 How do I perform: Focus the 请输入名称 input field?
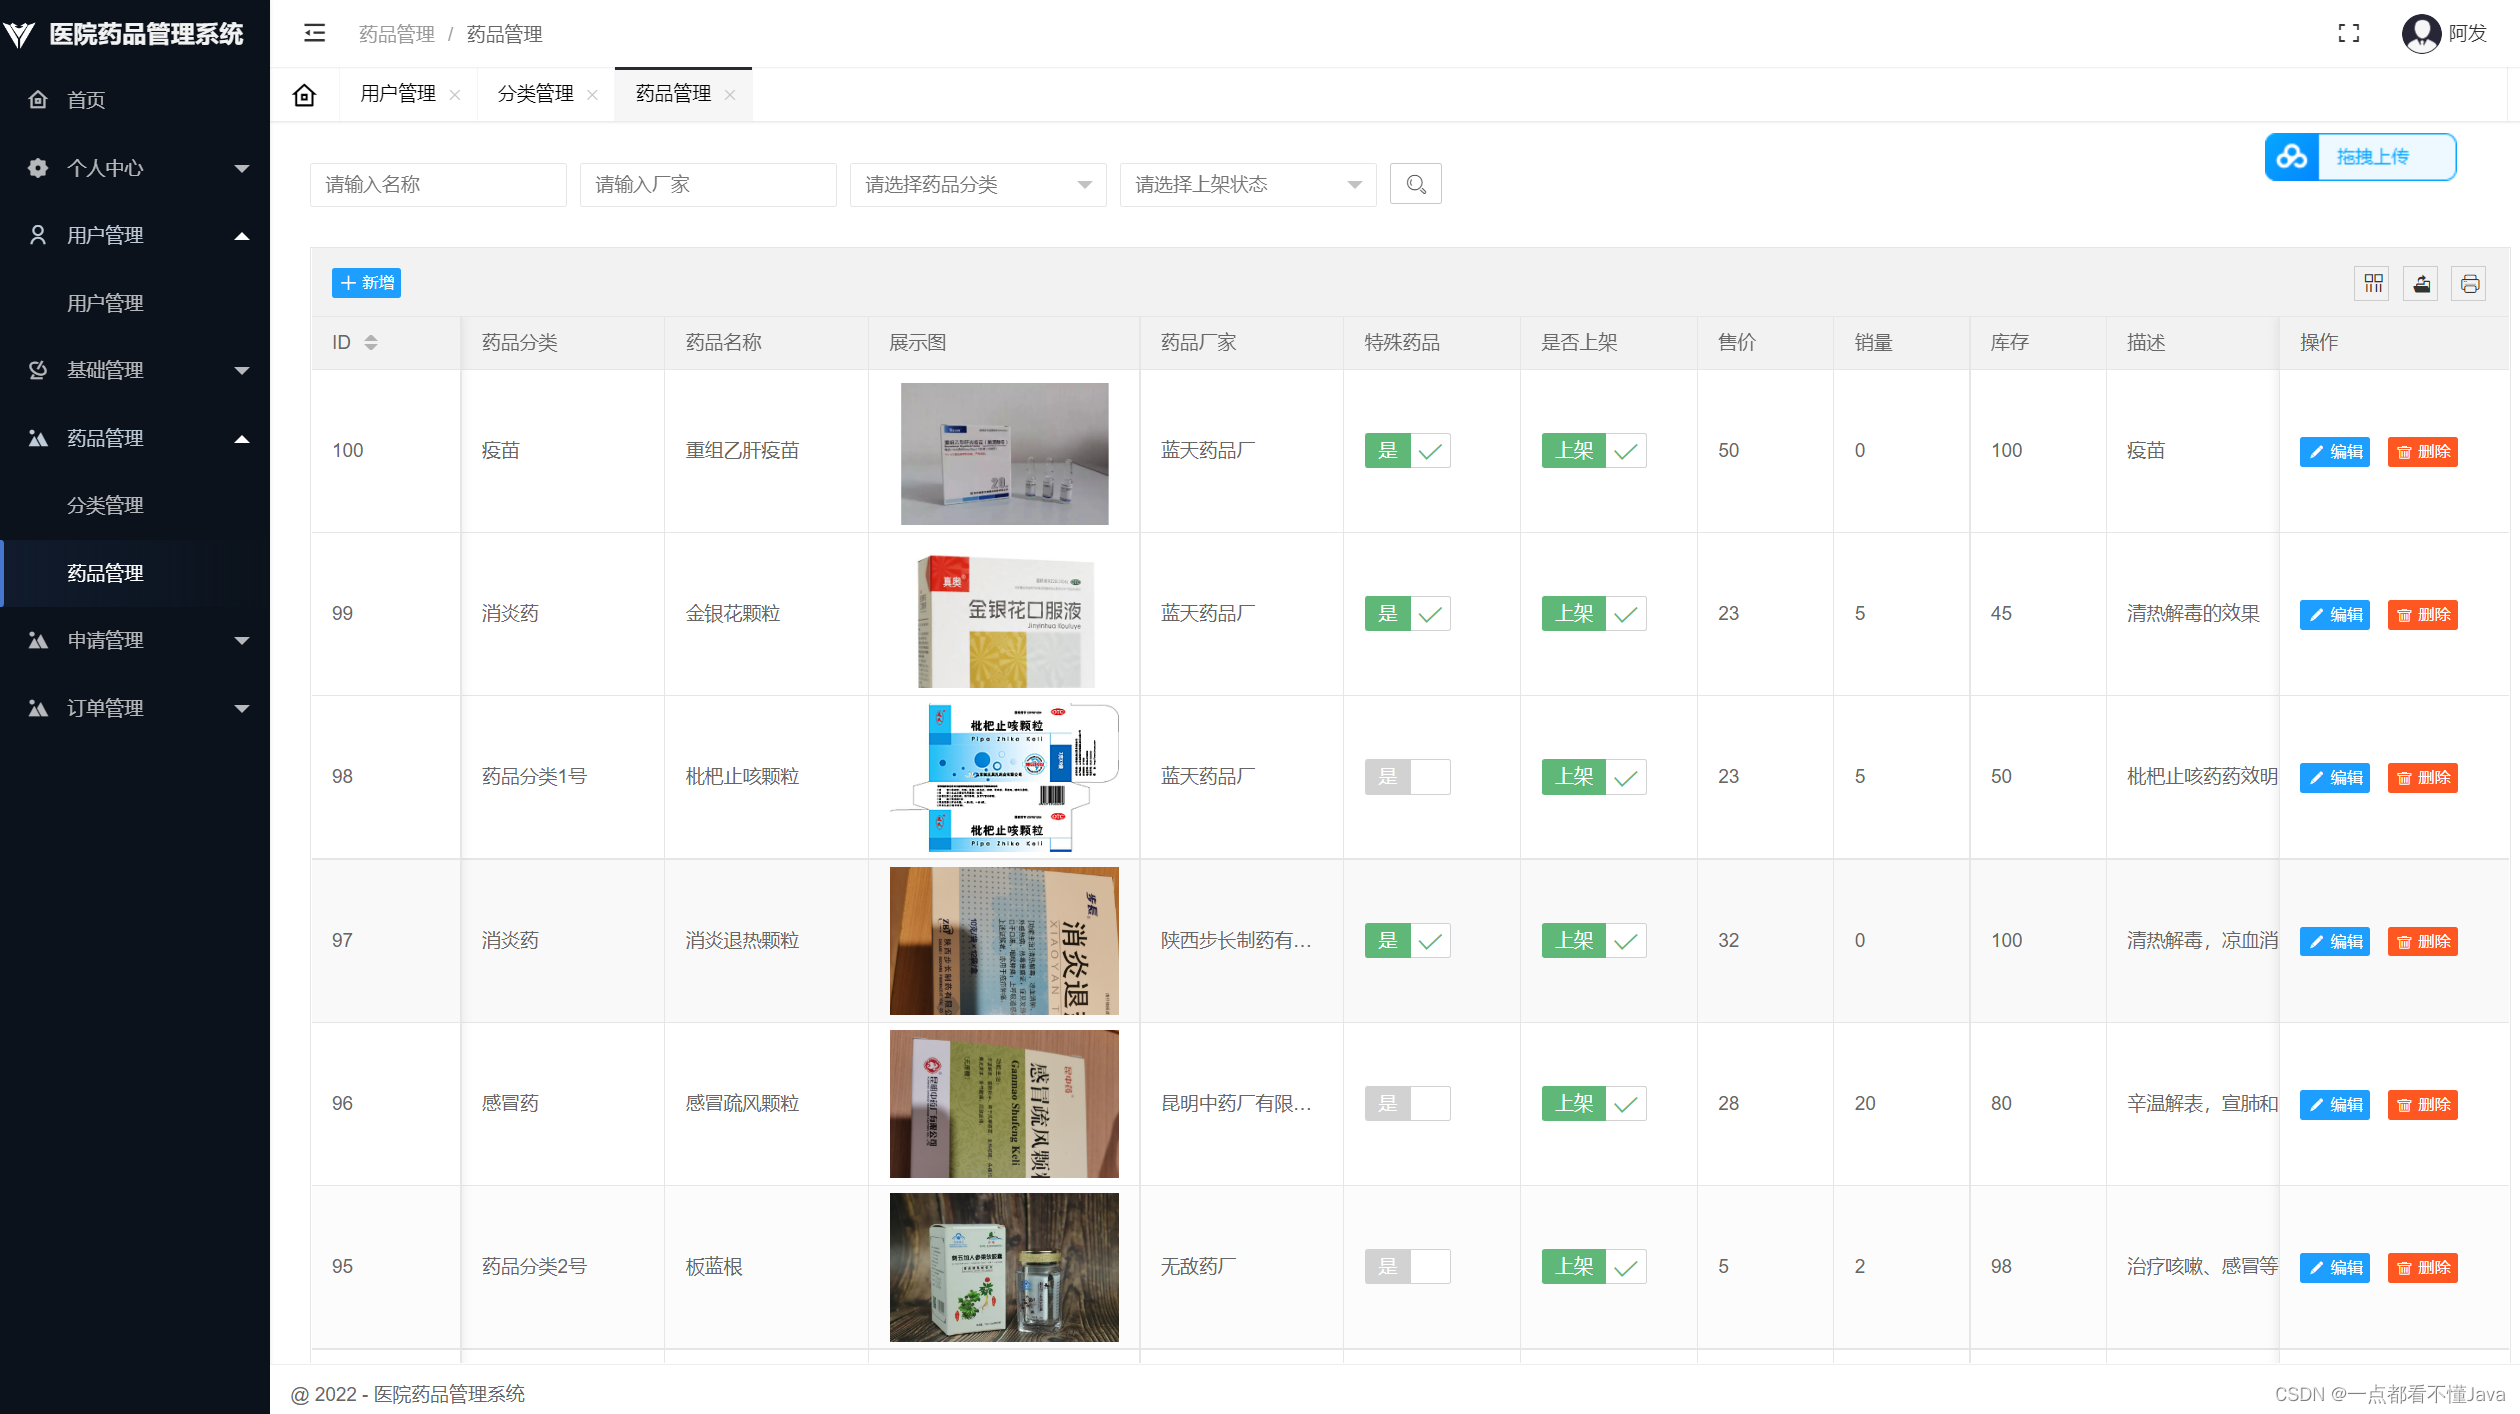coord(438,185)
